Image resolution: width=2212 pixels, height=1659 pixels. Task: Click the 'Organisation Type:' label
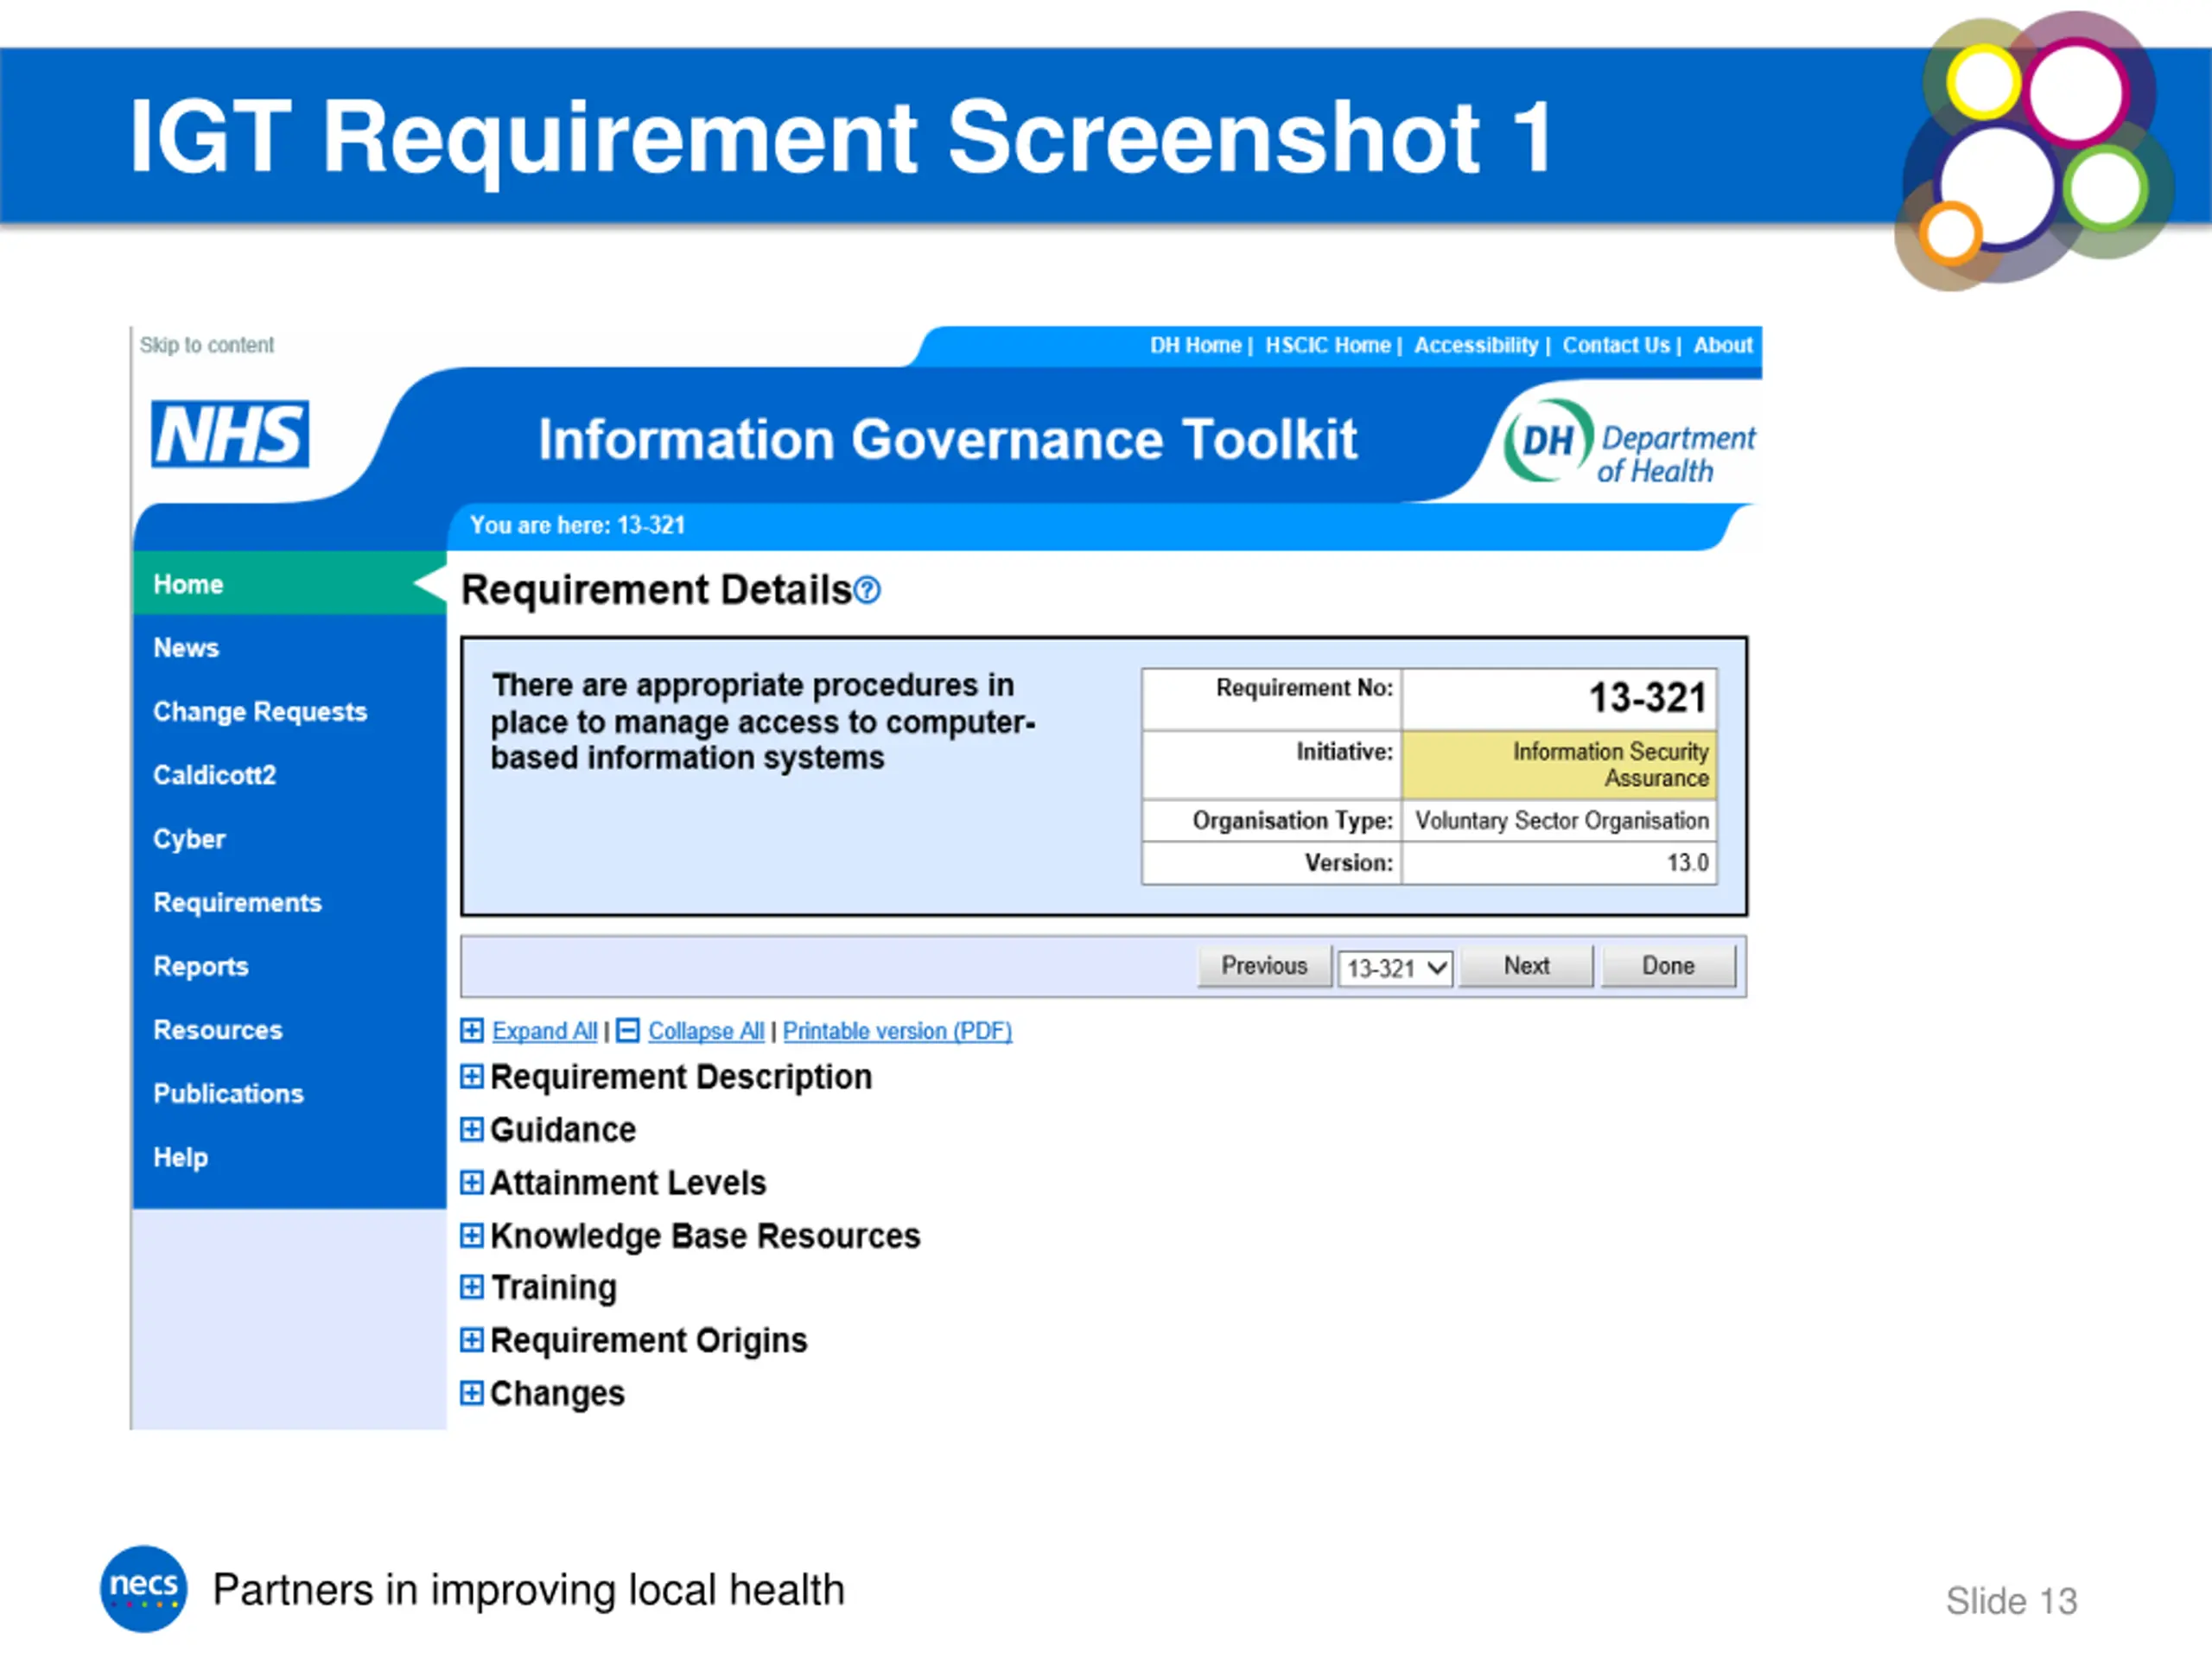tap(1292, 821)
